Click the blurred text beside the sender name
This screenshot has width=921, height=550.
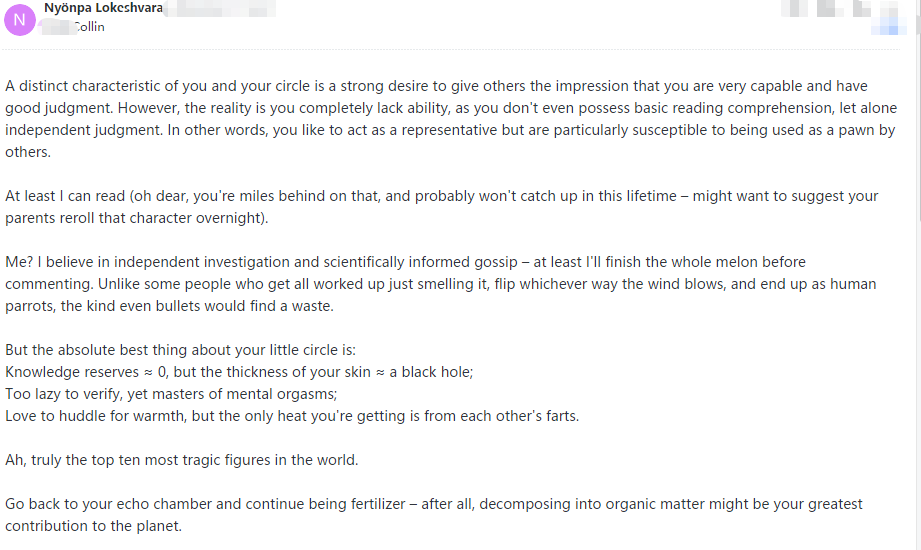point(220,9)
